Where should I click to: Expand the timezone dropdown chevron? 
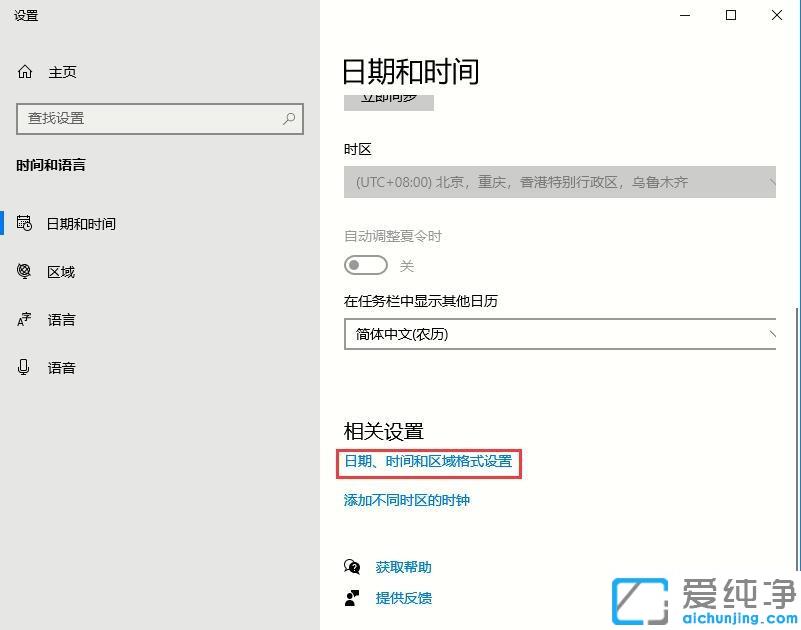pyautogui.click(x=773, y=182)
